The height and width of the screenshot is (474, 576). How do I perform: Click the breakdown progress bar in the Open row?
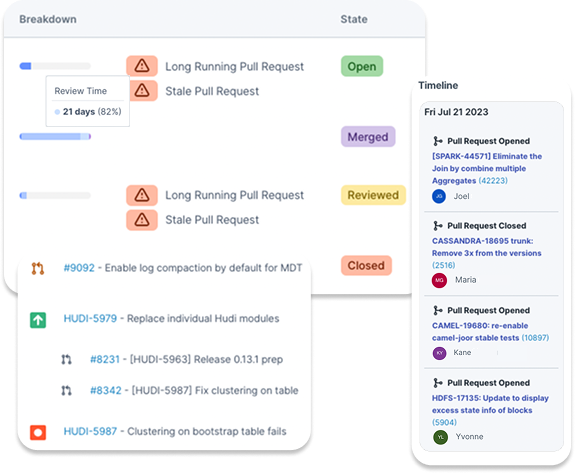(55, 66)
